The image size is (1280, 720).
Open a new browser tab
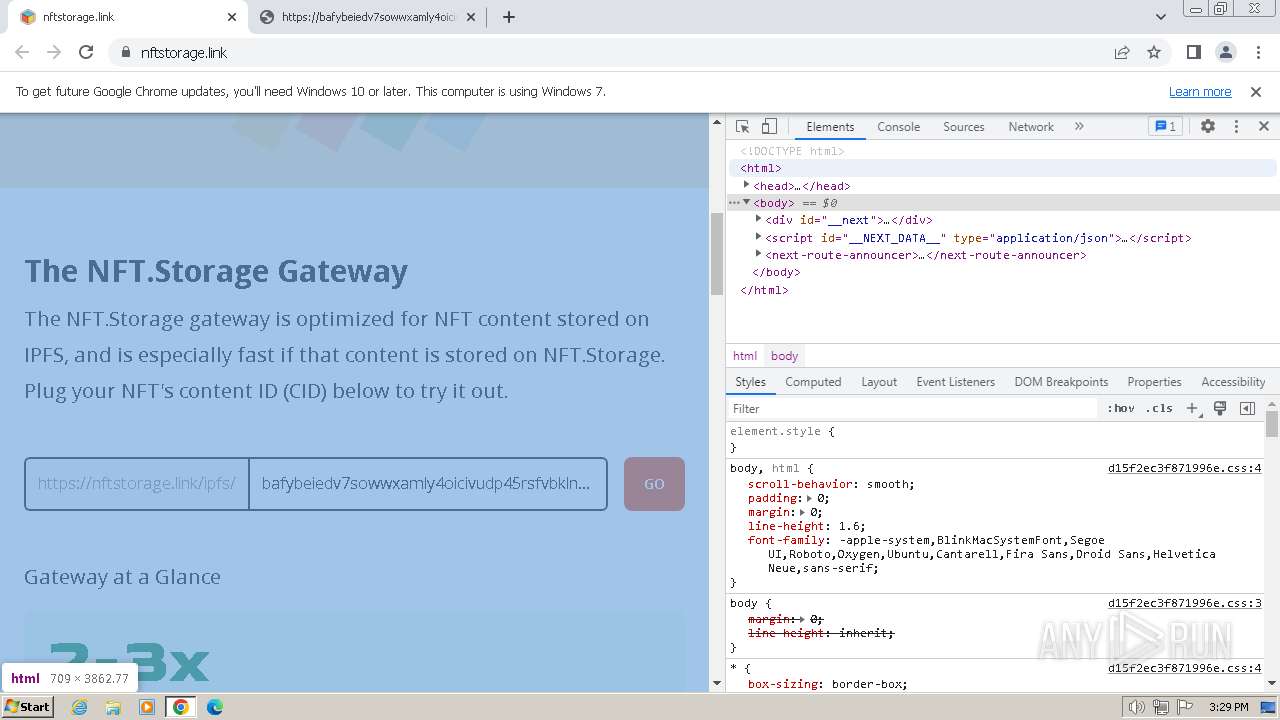point(509,17)
